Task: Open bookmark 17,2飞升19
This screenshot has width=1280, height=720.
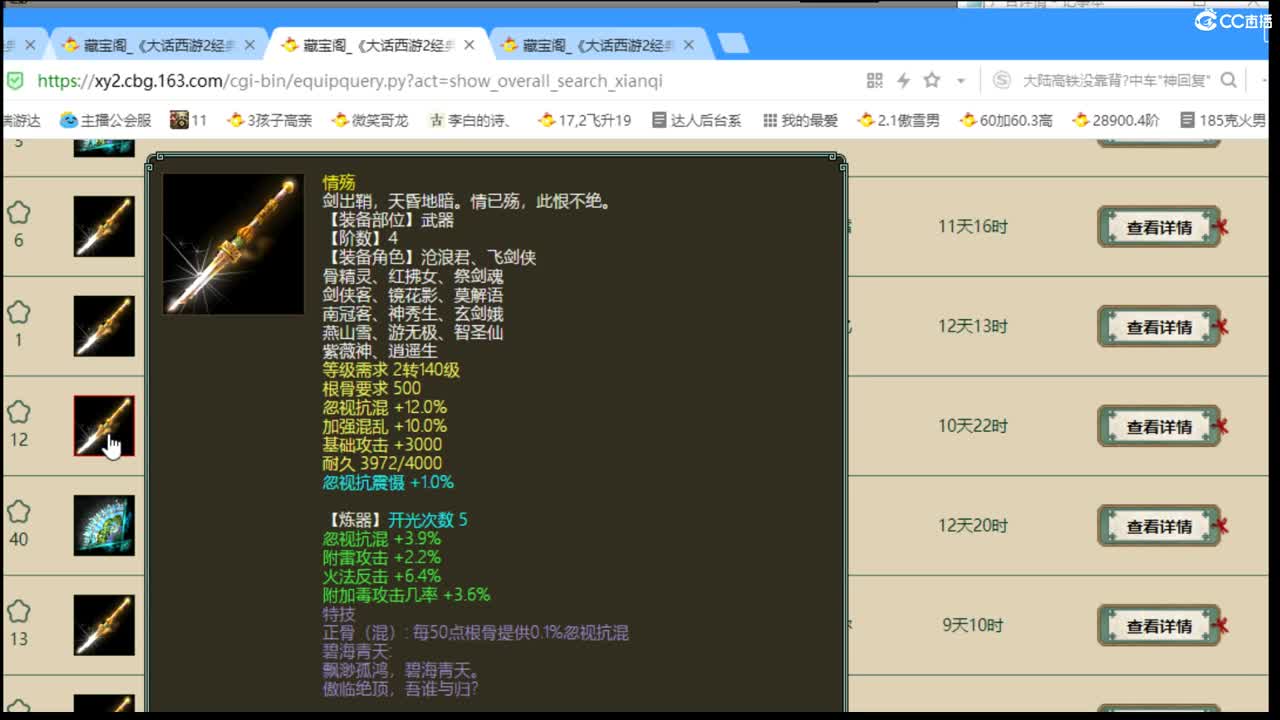Action: click(x=585, y=120)
